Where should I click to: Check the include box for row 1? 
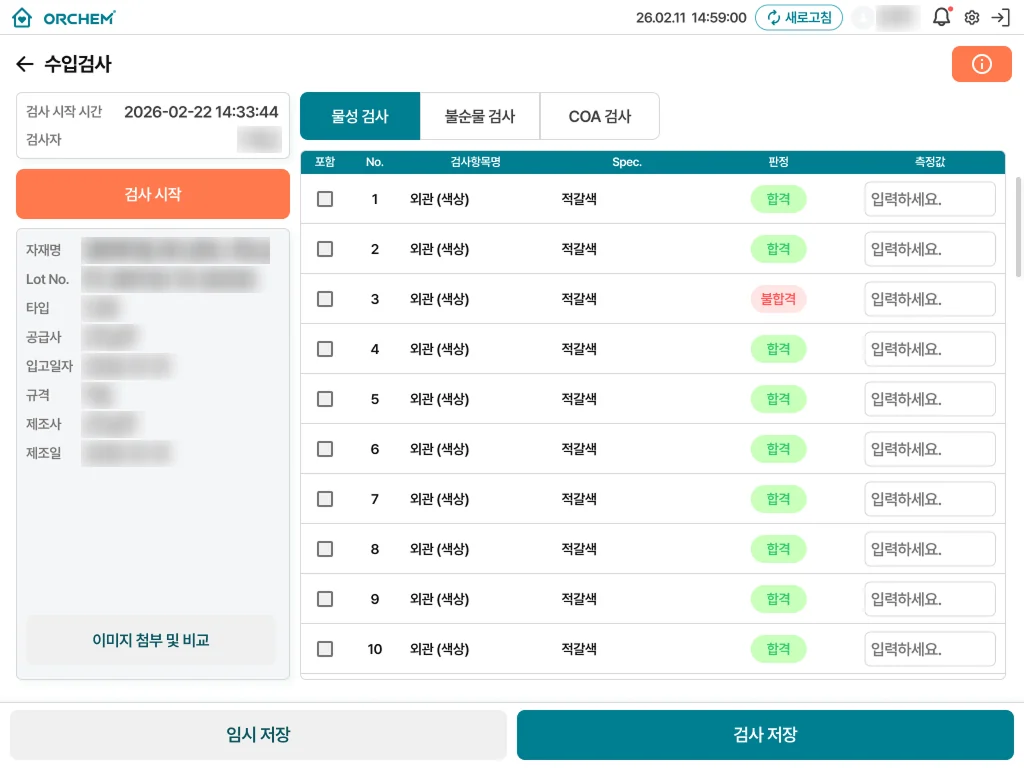coord(325,199)
